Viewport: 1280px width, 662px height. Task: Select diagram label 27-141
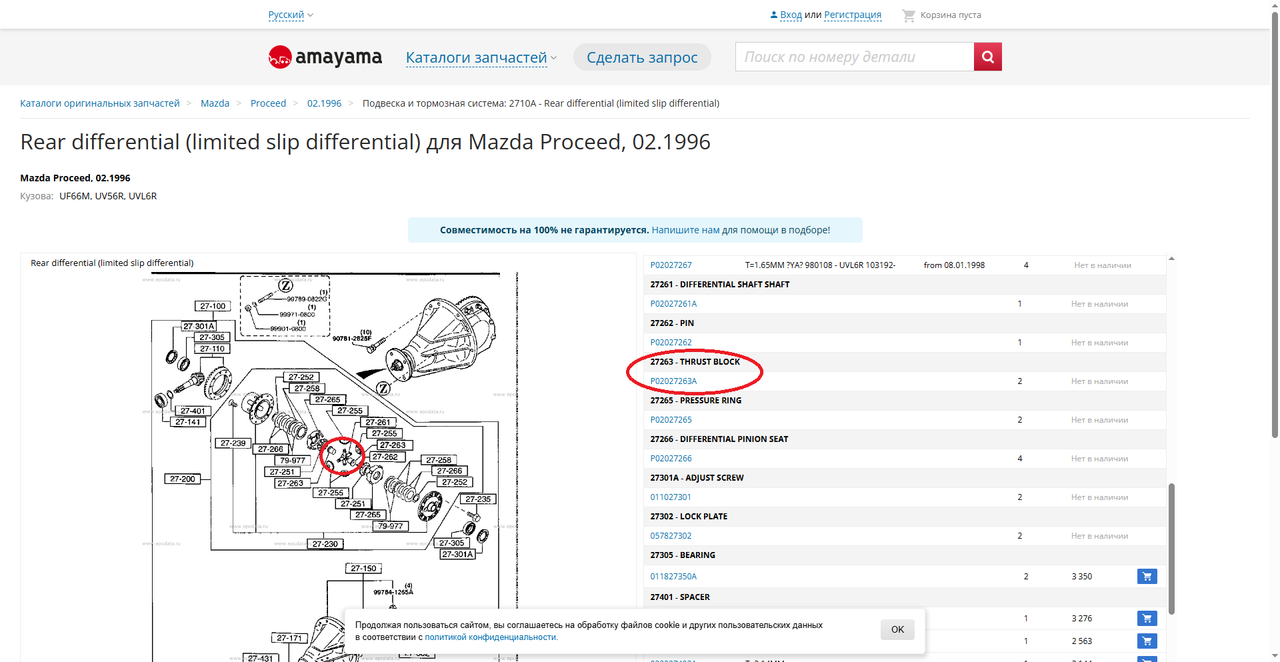click(x=190, y=422)
